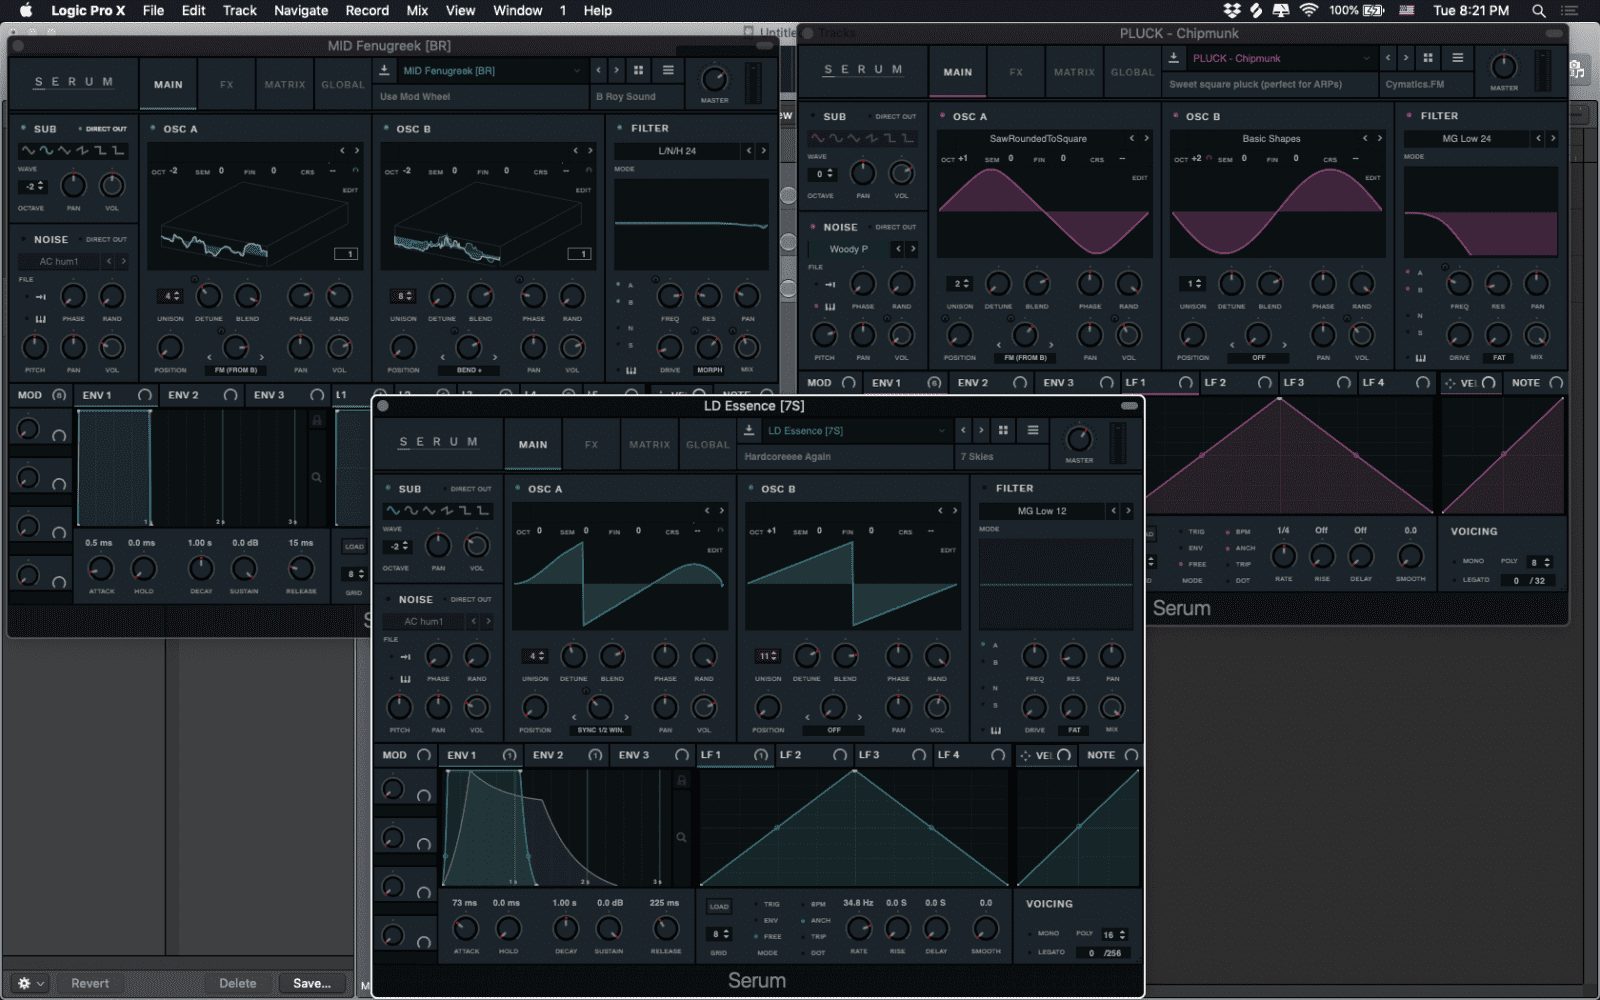Open the Navigate menu in menu bar
1600x1000 pixels.
pos(301,11)
